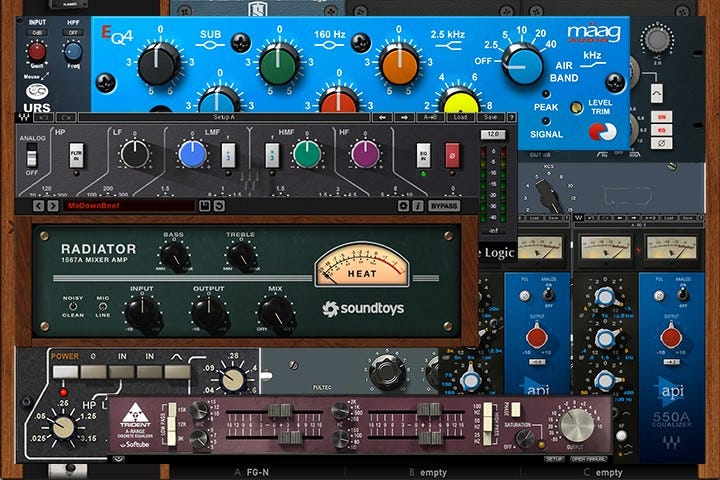Save preset with the floppy disk icon
Viewport: 720px width, 480px height.
[204, 206]
